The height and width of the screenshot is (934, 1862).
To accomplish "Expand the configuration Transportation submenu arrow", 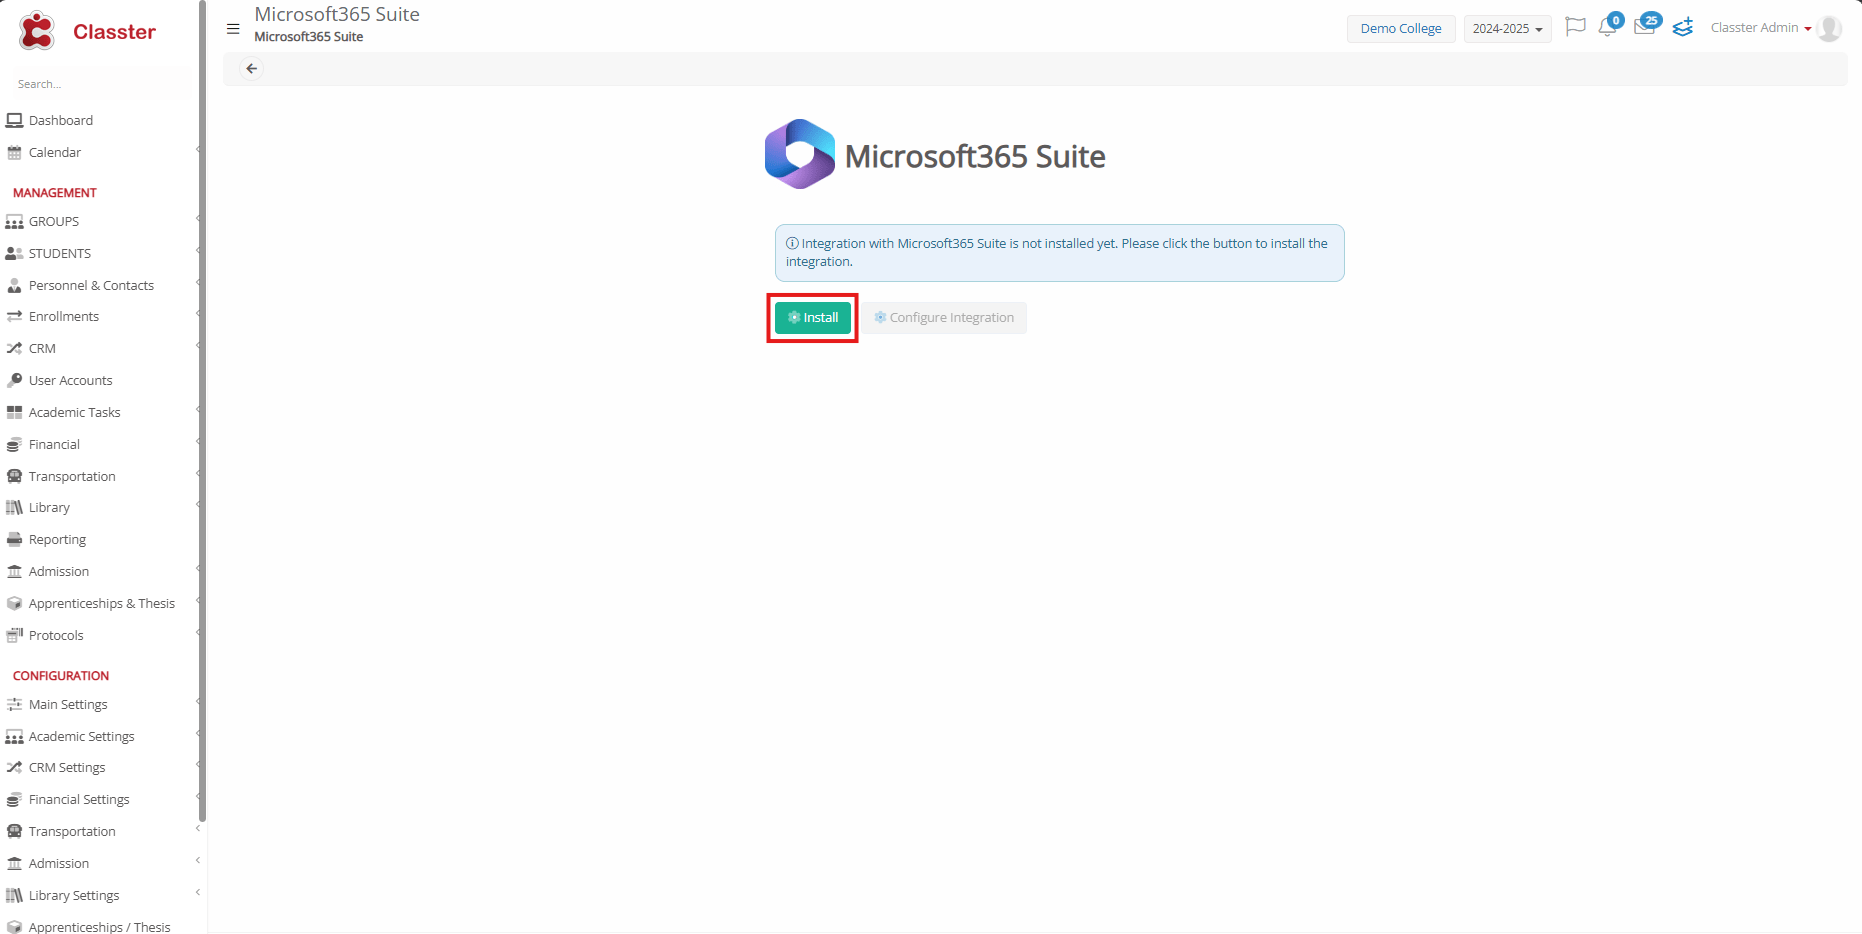I will [x=198, y=829].
